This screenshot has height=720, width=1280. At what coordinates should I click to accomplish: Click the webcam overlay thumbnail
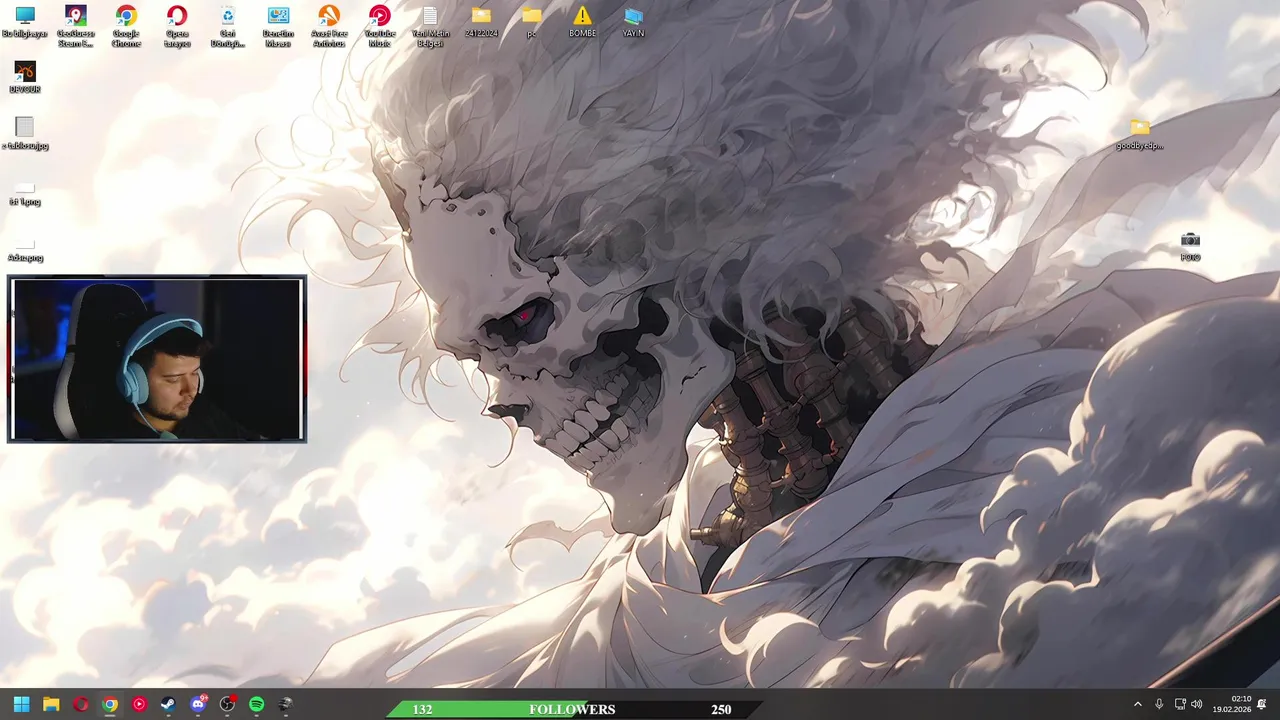click(157, 359)
